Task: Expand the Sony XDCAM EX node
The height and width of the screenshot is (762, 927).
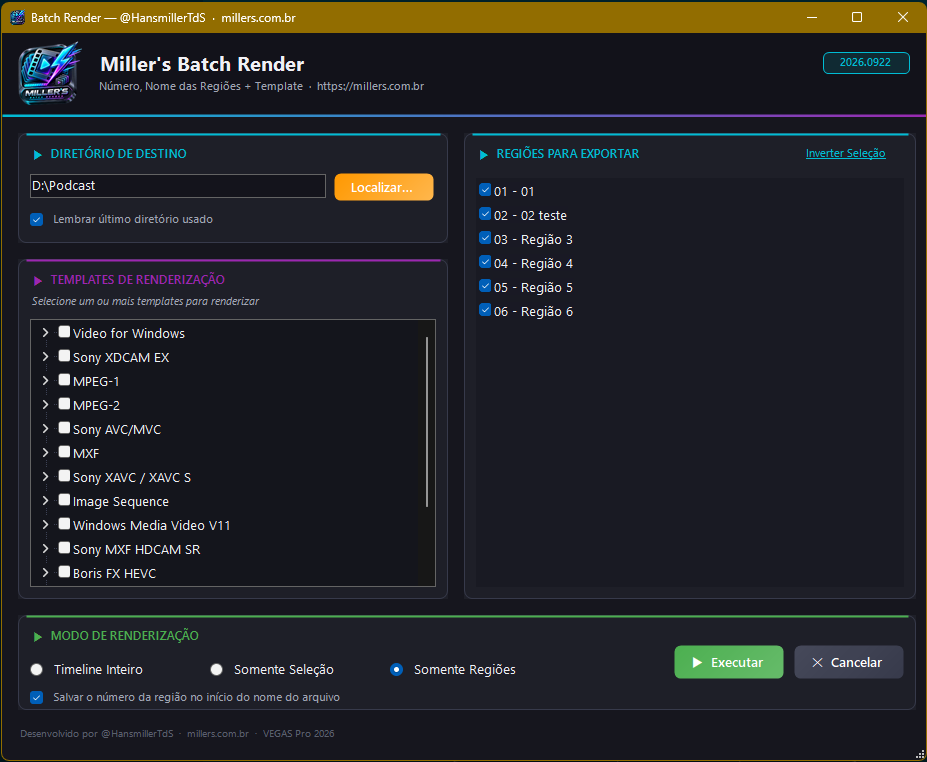Action: (46, 357)
